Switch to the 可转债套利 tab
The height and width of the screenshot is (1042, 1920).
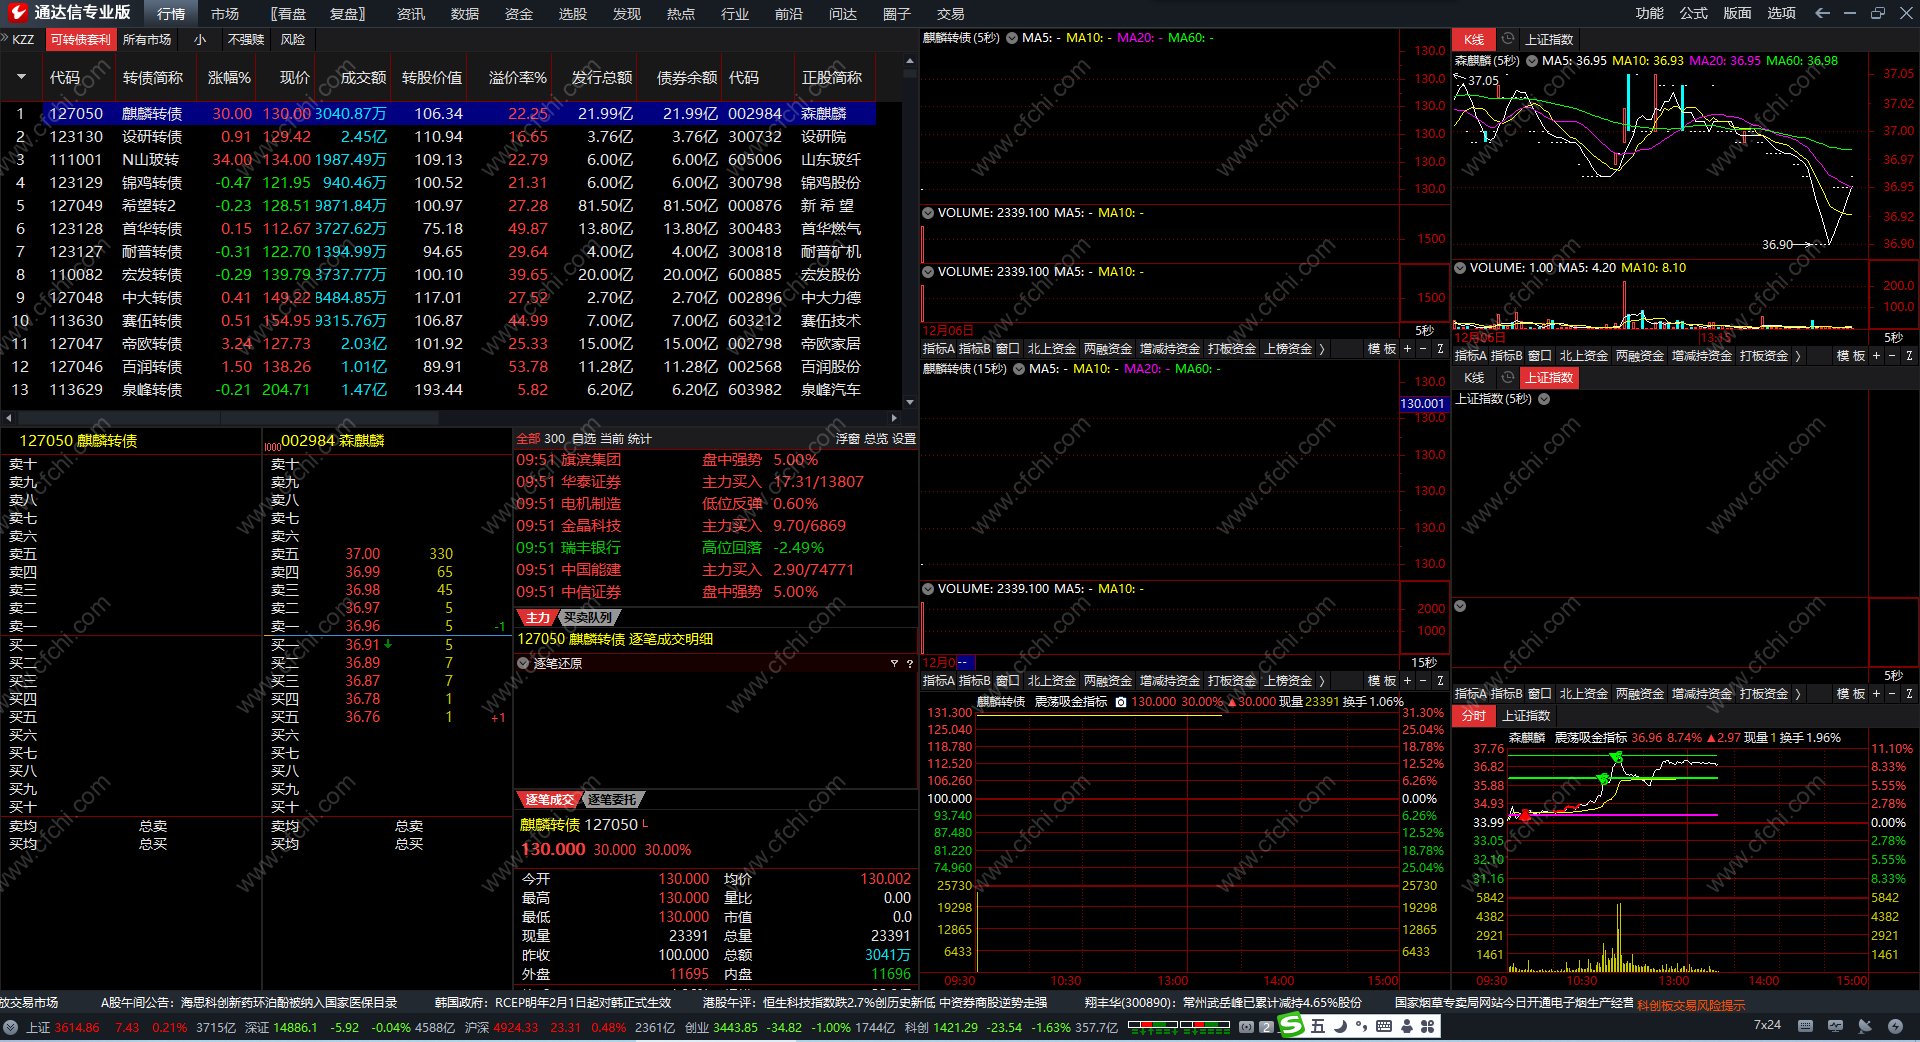(x=81, y=40)
